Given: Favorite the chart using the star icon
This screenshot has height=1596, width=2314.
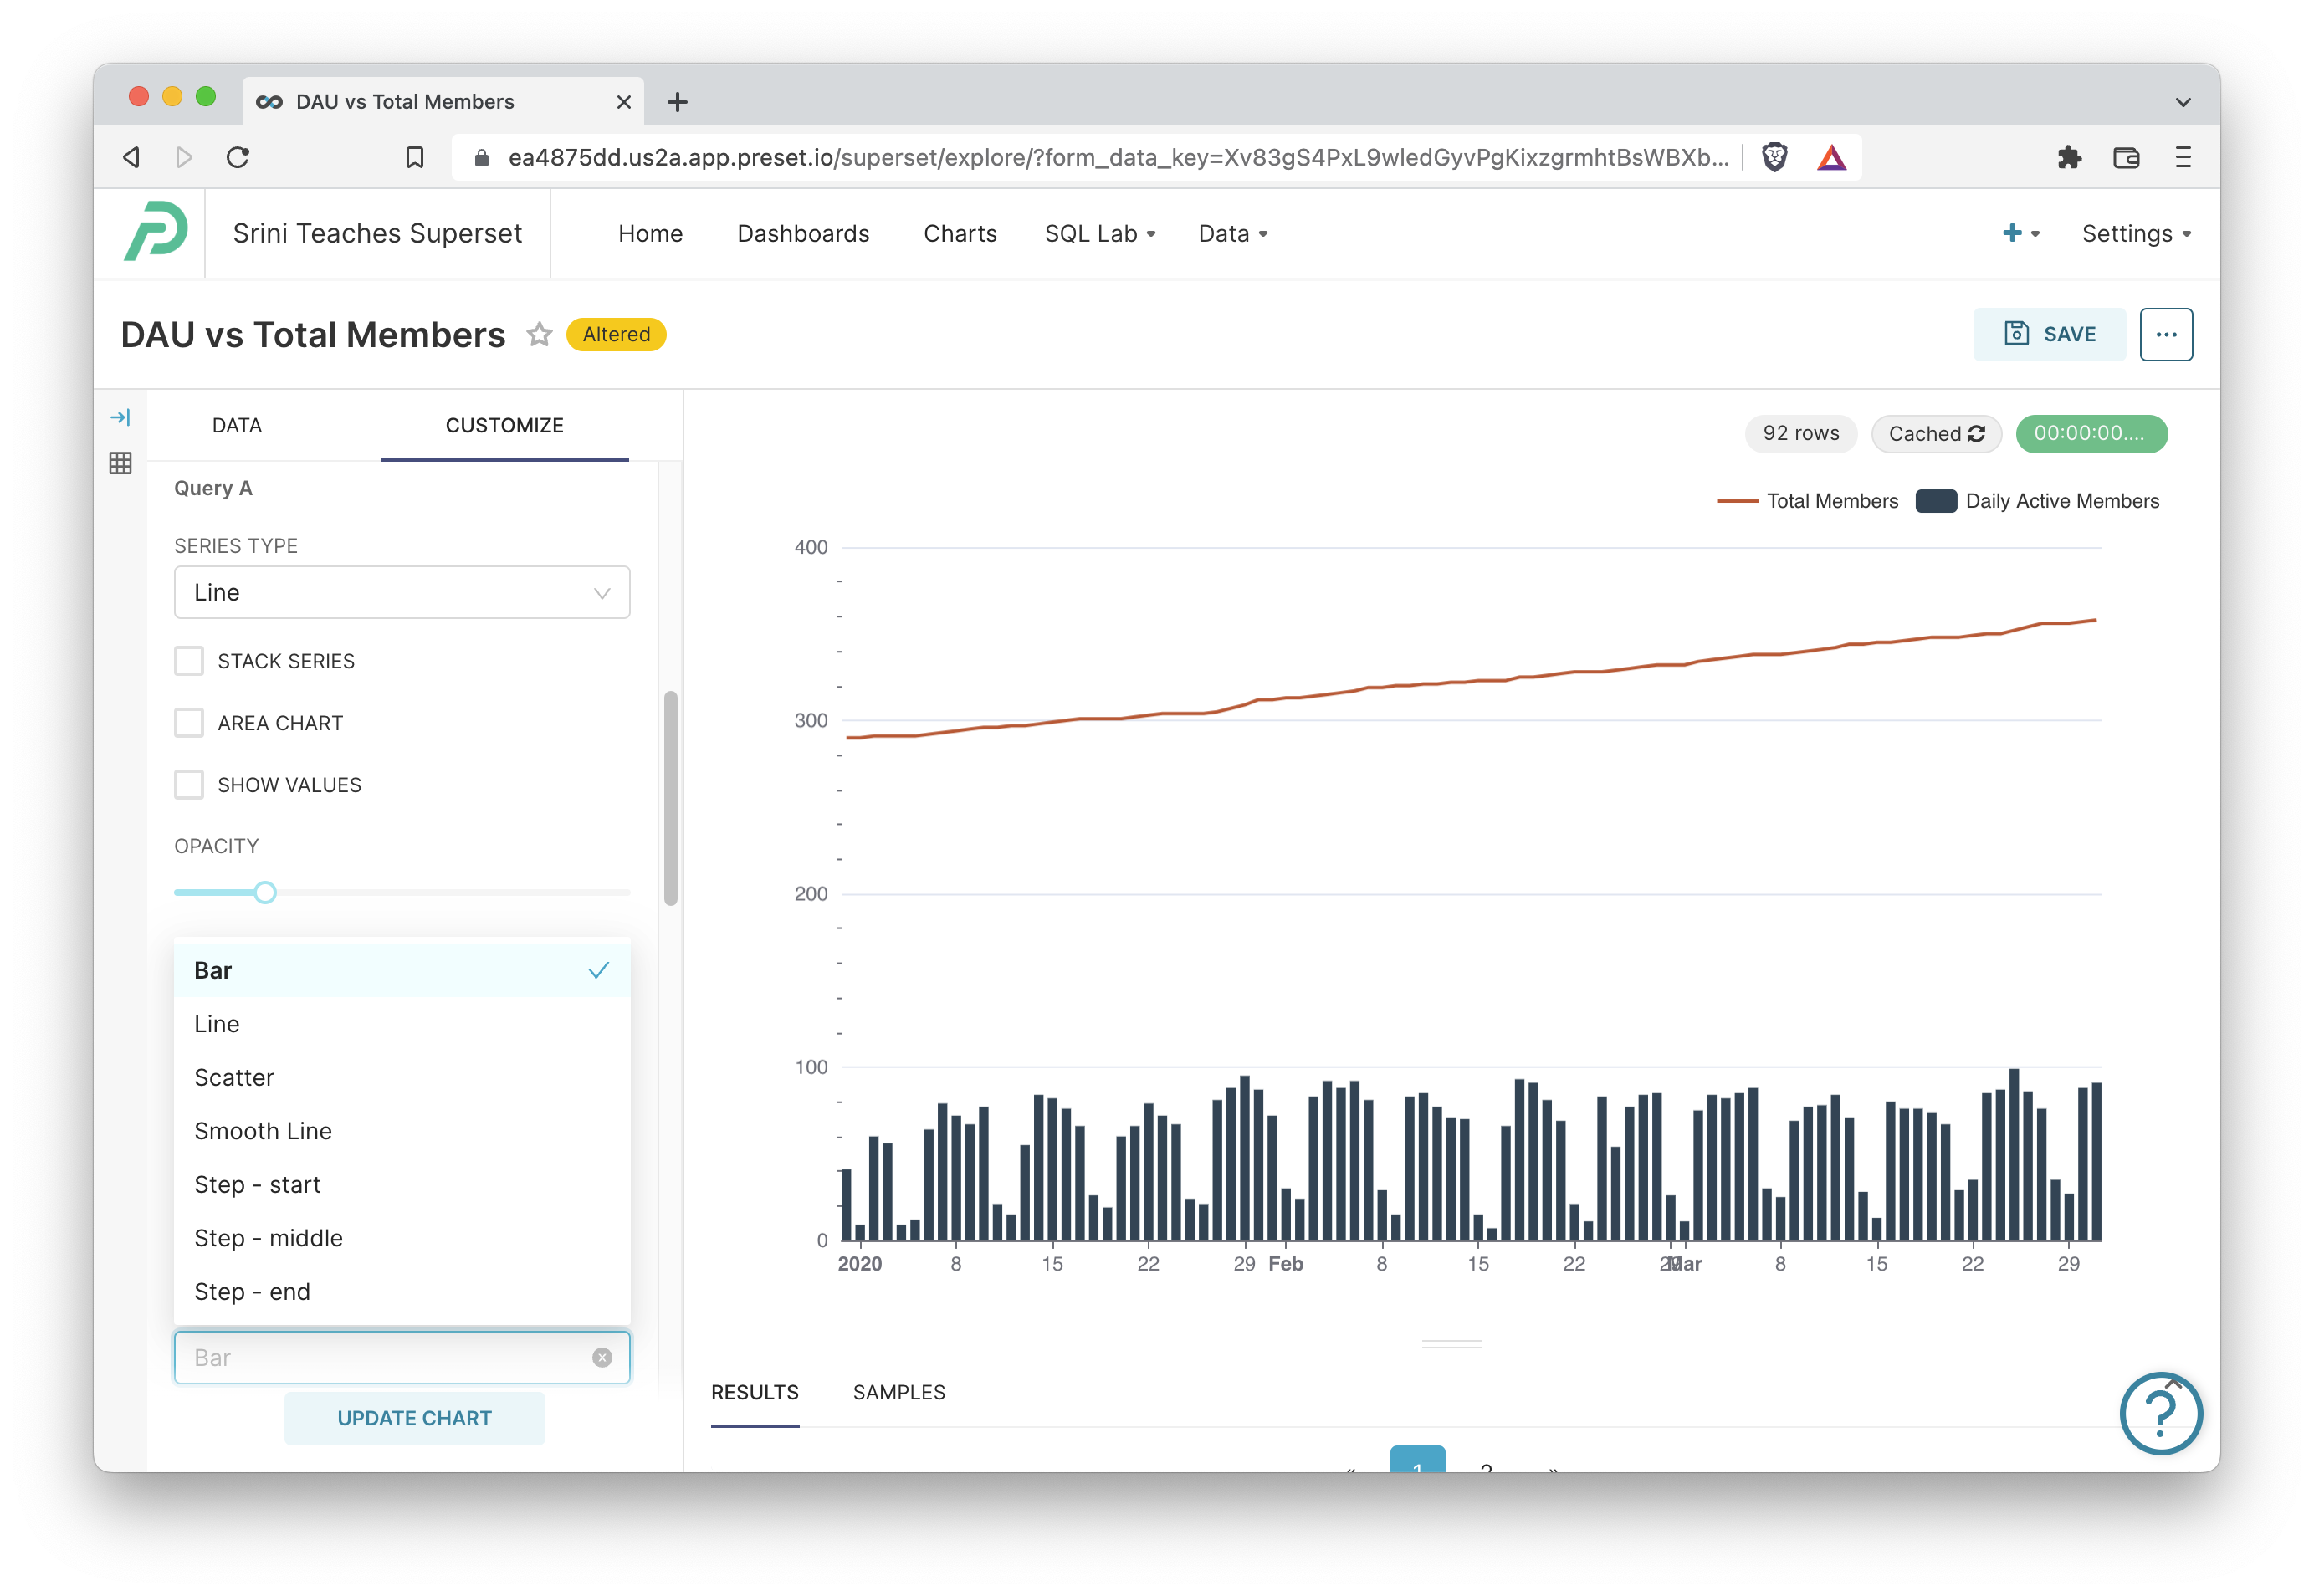Looking at the screenshot, I should [539, 335].
